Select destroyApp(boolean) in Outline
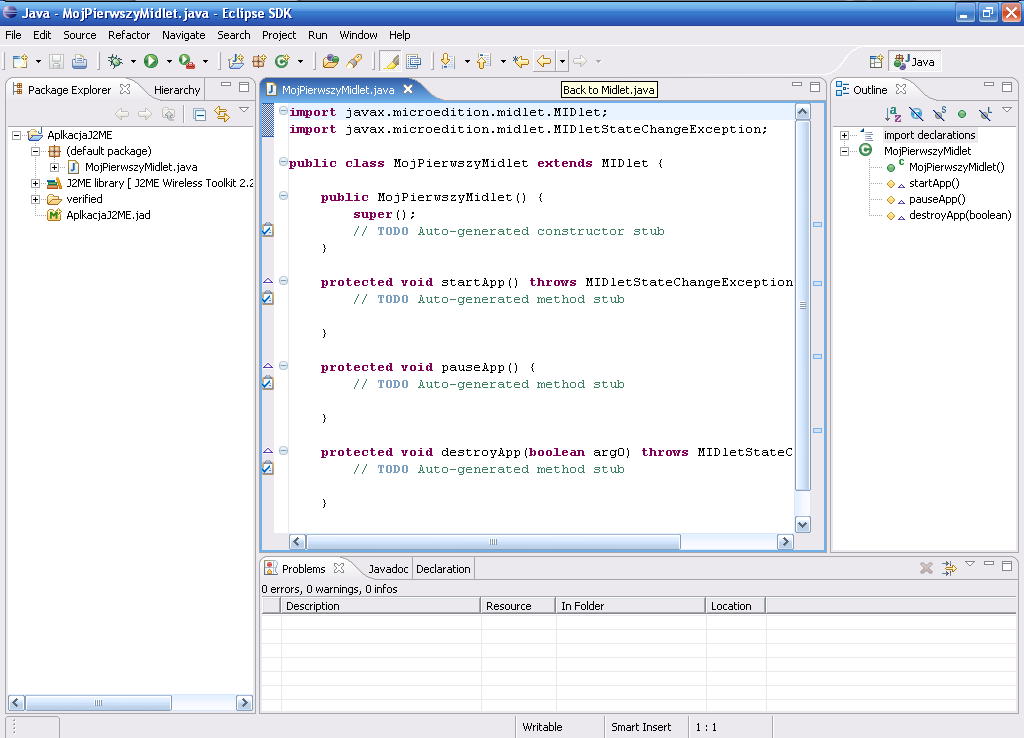 click(960, 216)
